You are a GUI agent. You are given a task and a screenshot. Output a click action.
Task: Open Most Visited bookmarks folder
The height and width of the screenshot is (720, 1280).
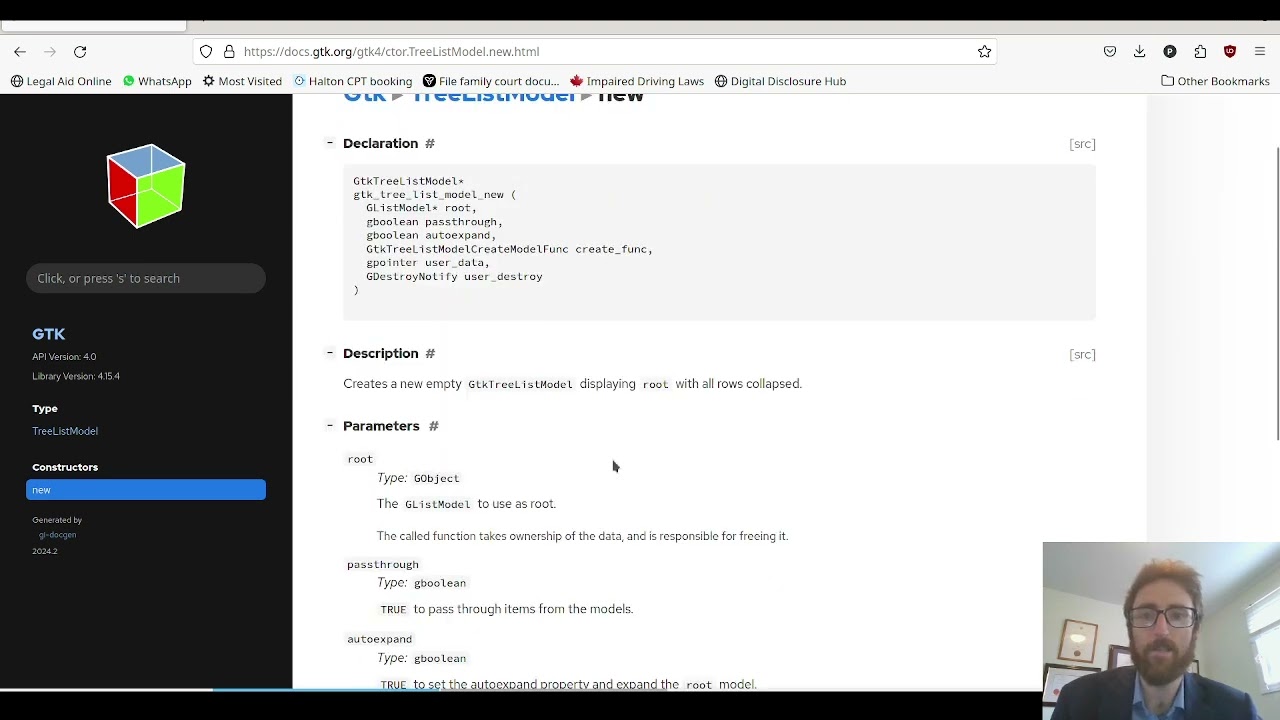pyautogui.click(x=242, y=81)
